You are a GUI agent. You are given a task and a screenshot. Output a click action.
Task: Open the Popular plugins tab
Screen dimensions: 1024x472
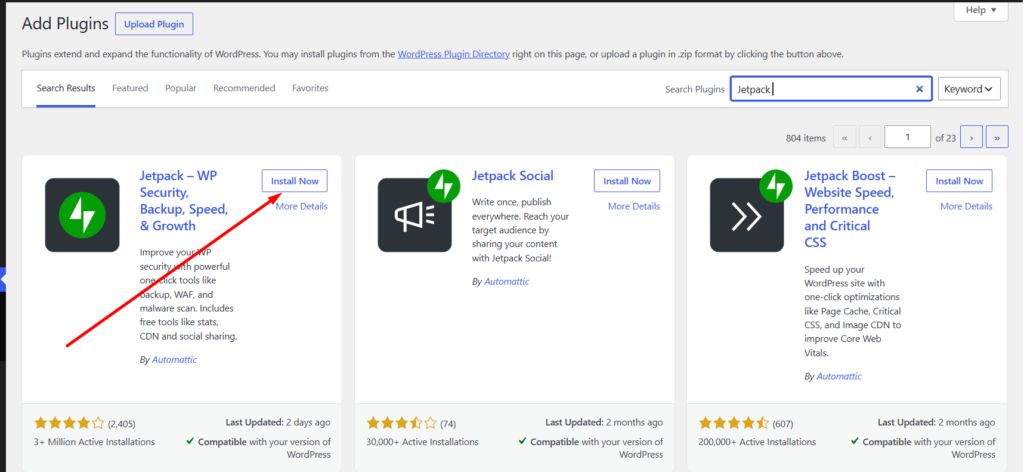click(x=181, y=88)
